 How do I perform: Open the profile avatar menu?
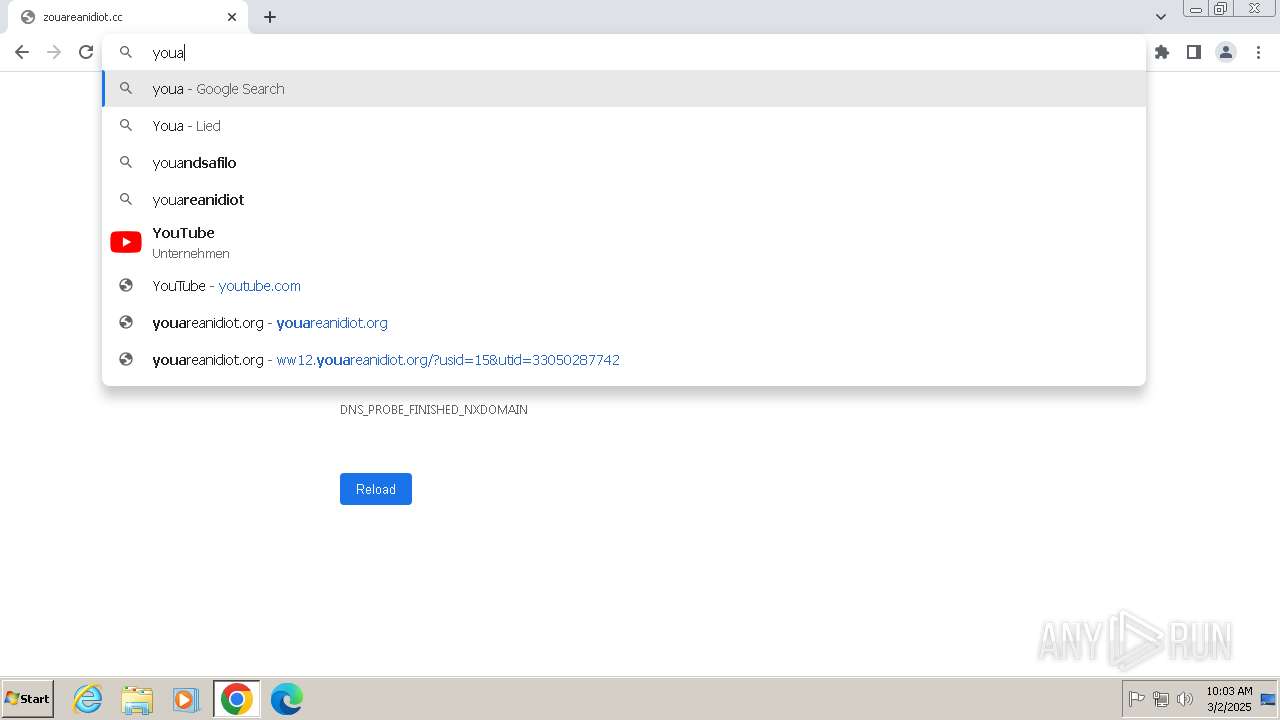click(1226, 52)
